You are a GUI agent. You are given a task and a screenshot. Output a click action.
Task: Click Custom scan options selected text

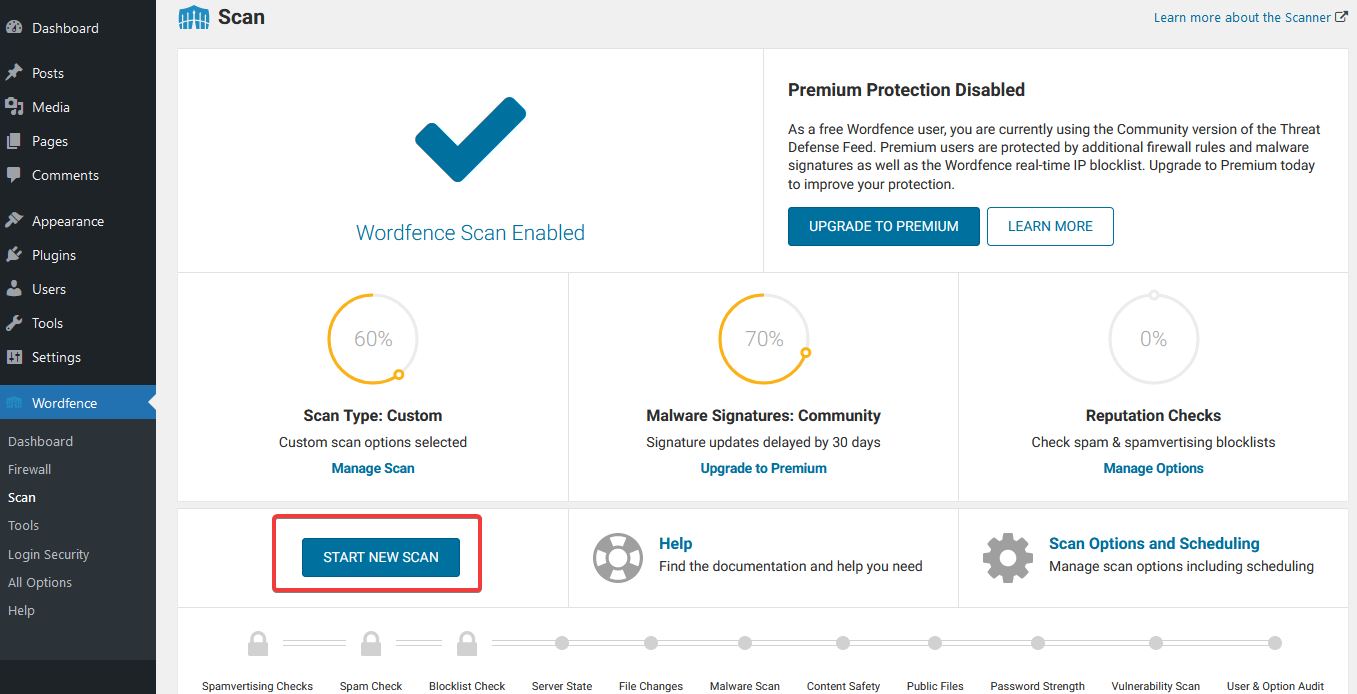pyautogui.click(x=373, y=442)
